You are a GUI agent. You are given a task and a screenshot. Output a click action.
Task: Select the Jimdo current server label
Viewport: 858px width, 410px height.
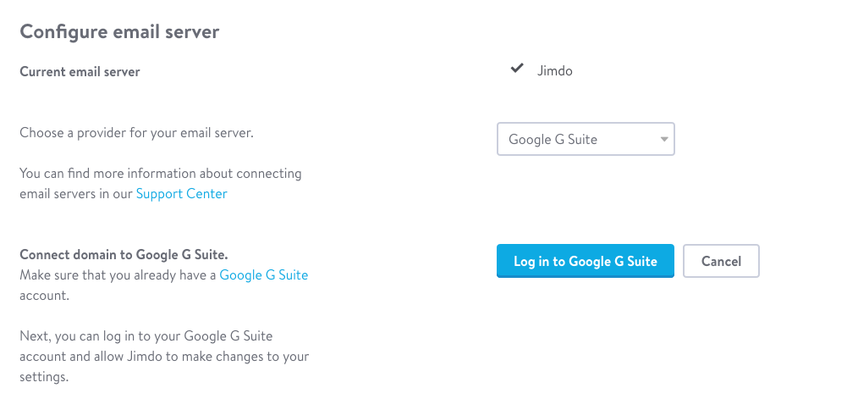555,71
